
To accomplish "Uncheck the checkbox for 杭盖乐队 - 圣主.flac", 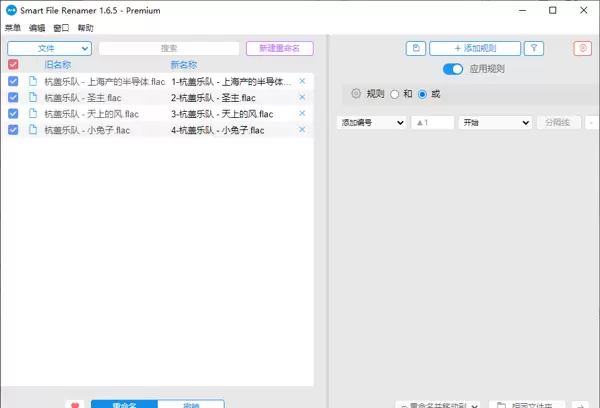I will point(13,97).
